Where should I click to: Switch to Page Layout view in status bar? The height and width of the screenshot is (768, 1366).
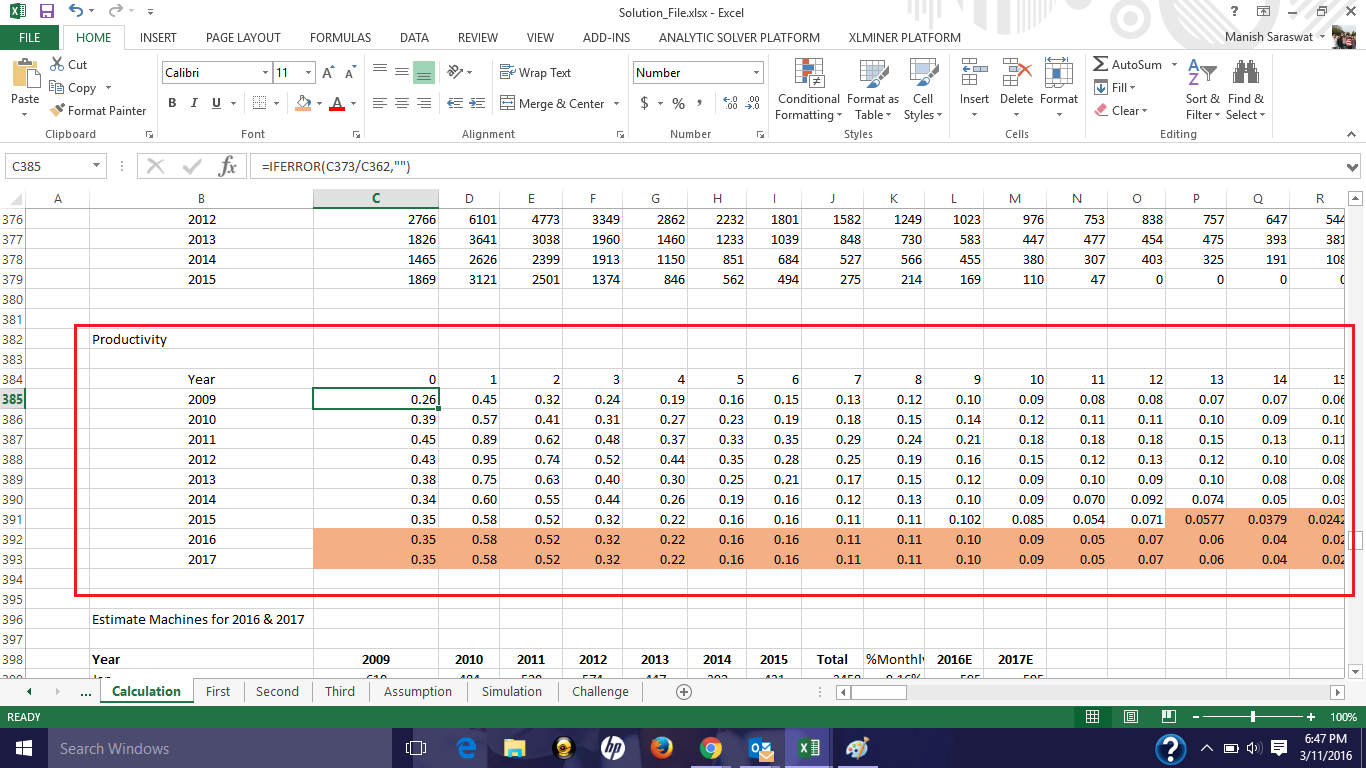click(x=1130, y=717)
